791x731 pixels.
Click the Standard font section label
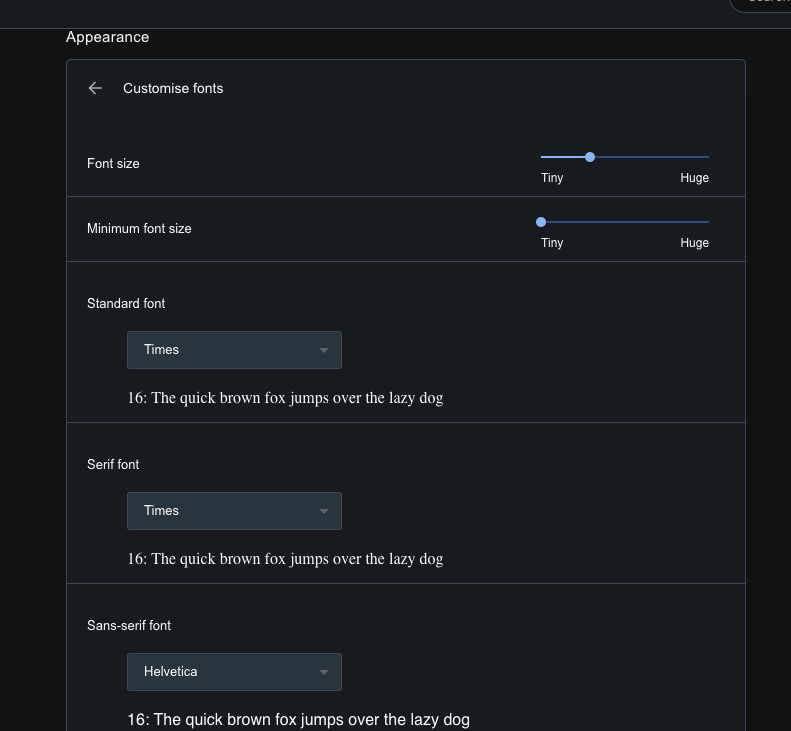(x=126, y=303)
